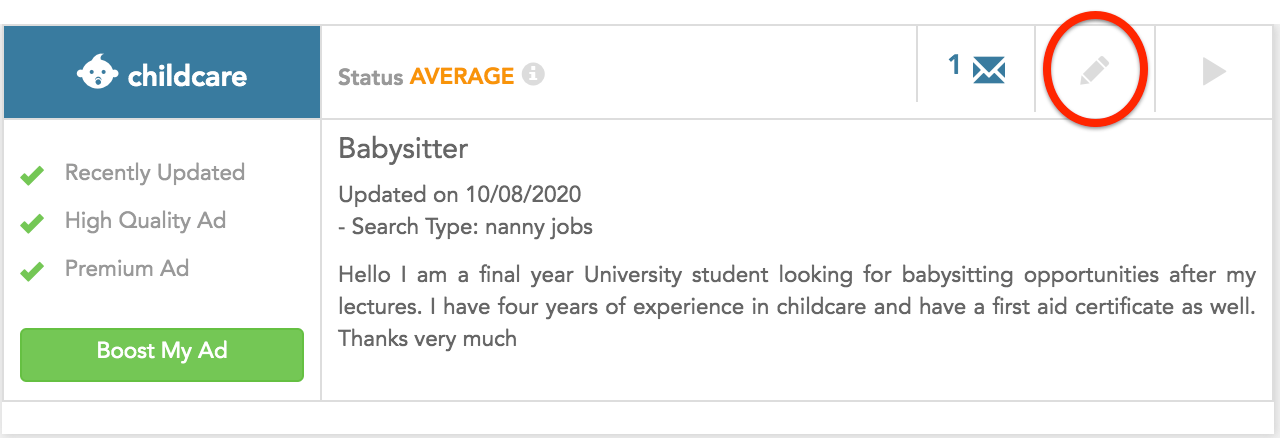The image size is (1280, 438).
Task: Click the ad description paragraph text
Action: pos(797,306)
